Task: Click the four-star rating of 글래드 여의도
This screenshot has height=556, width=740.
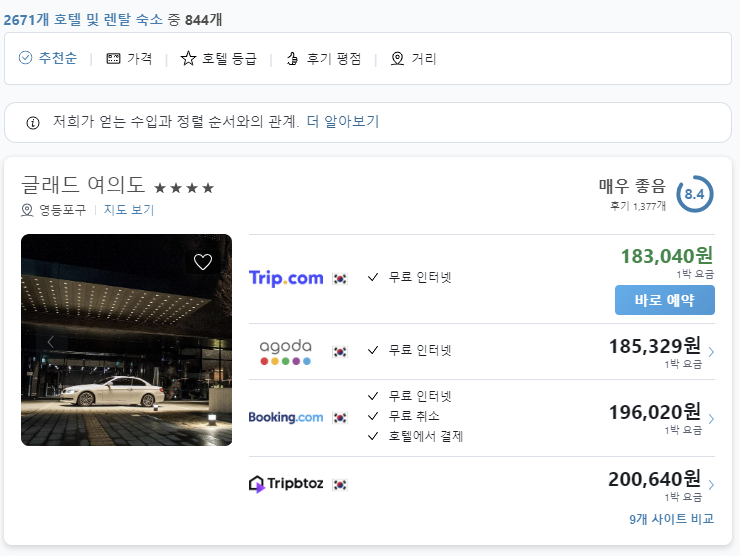Action: click(x=184, y=188)
